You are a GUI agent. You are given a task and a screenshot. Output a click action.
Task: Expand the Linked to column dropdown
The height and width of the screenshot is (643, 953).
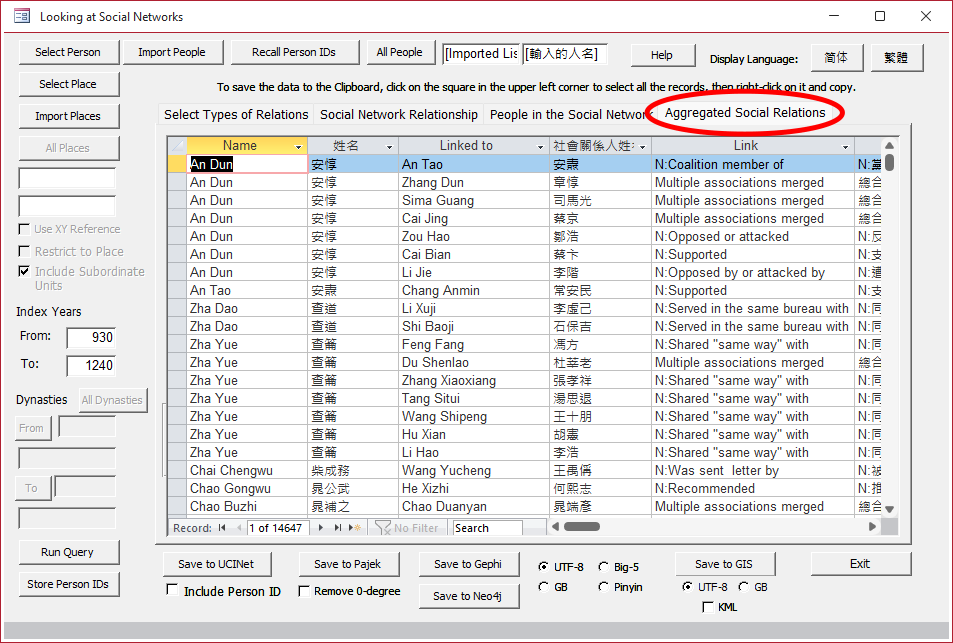[x=541, y=147]
